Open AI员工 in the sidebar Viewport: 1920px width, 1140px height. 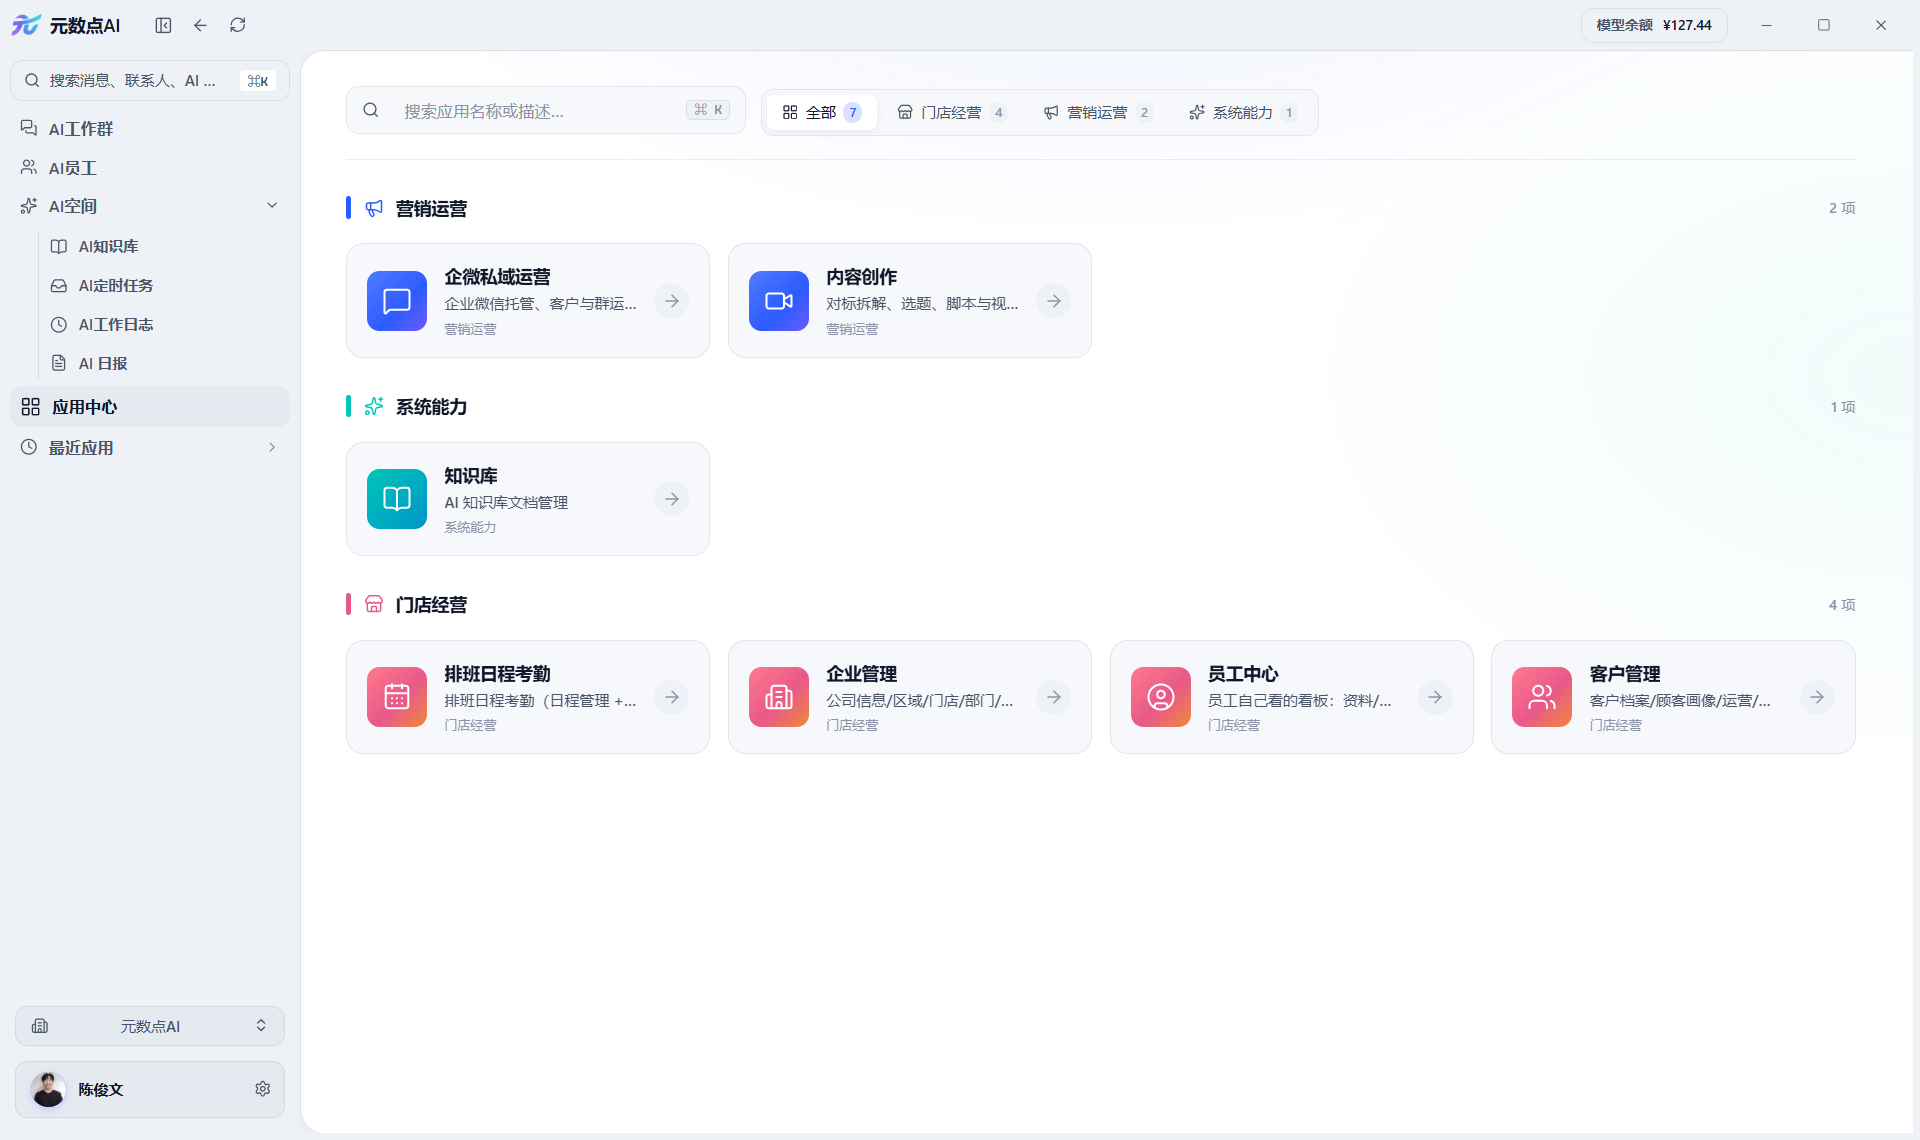150,168
